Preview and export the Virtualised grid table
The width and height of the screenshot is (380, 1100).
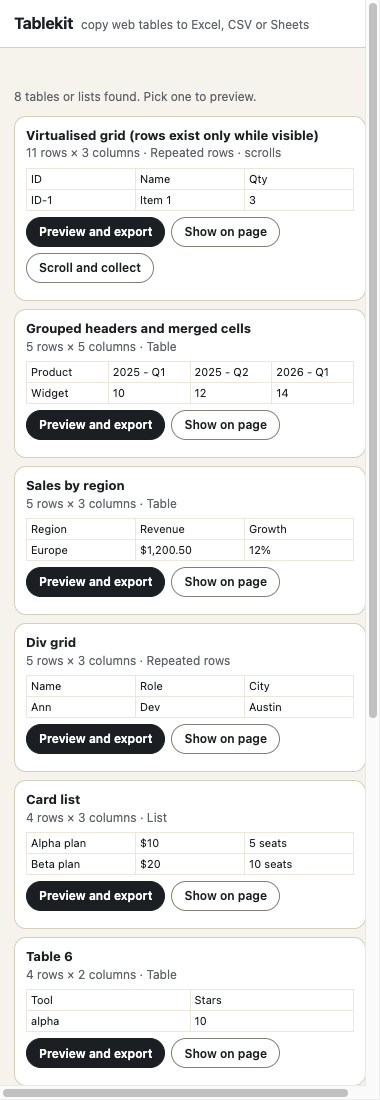(x=95, y=232)
